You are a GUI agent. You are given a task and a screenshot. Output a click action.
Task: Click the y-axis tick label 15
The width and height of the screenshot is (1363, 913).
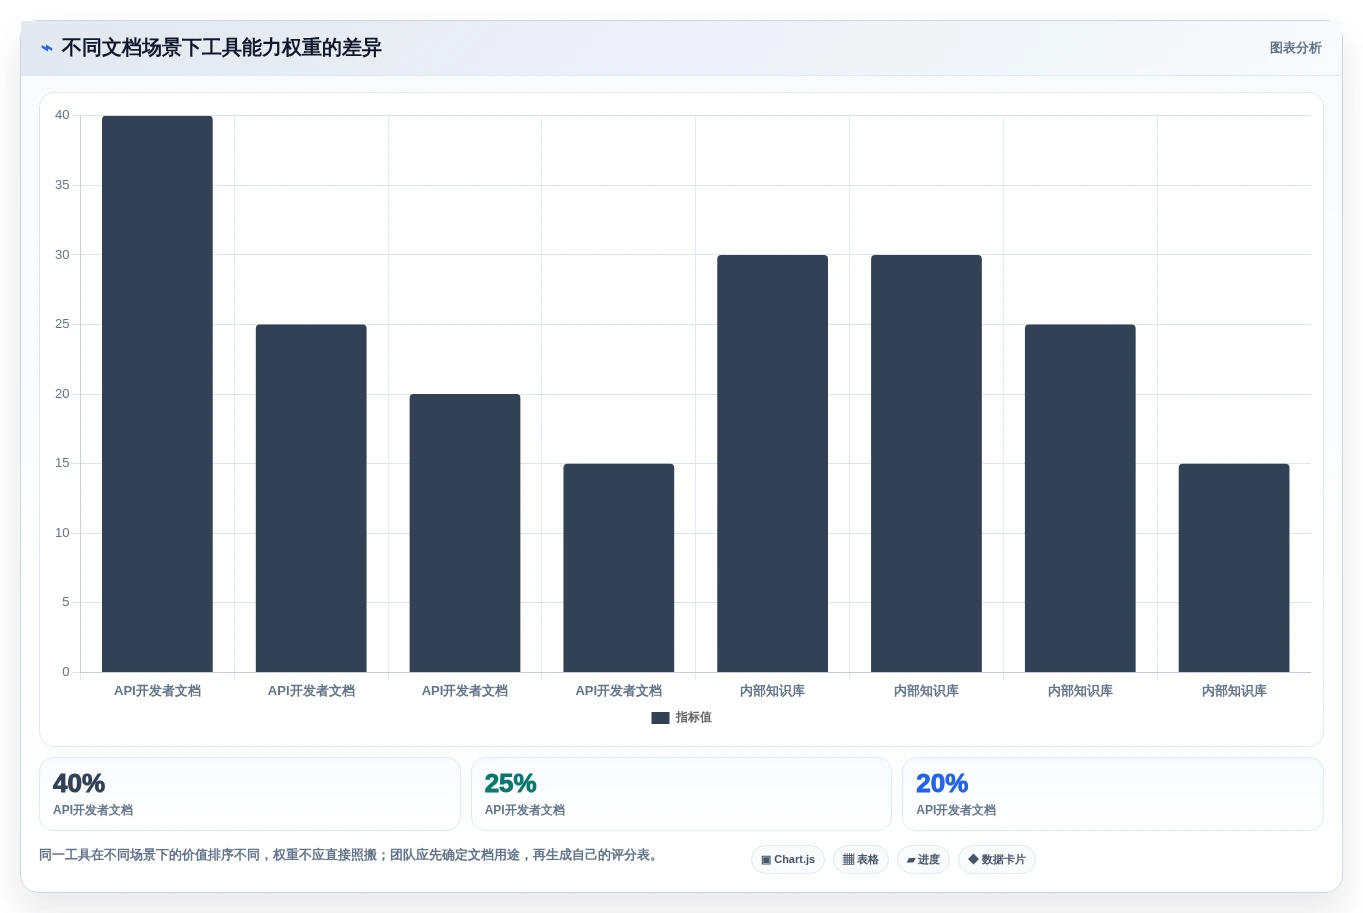click(62, 463)
